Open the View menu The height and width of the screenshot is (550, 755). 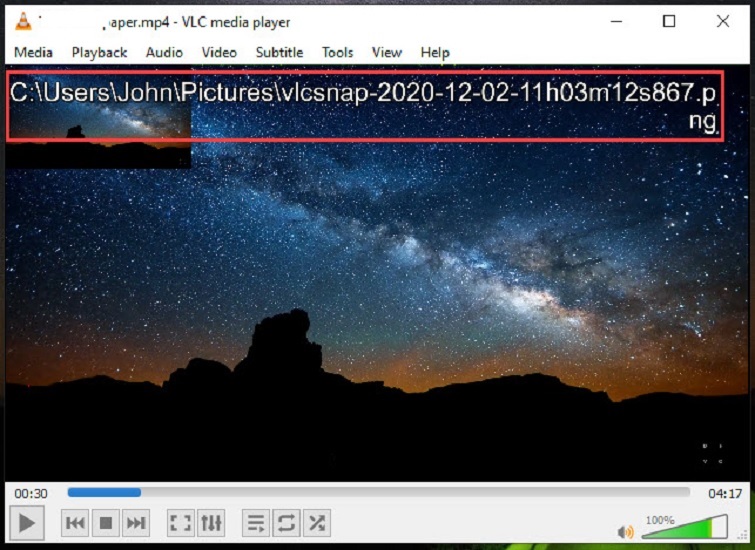tap(387, 52)
